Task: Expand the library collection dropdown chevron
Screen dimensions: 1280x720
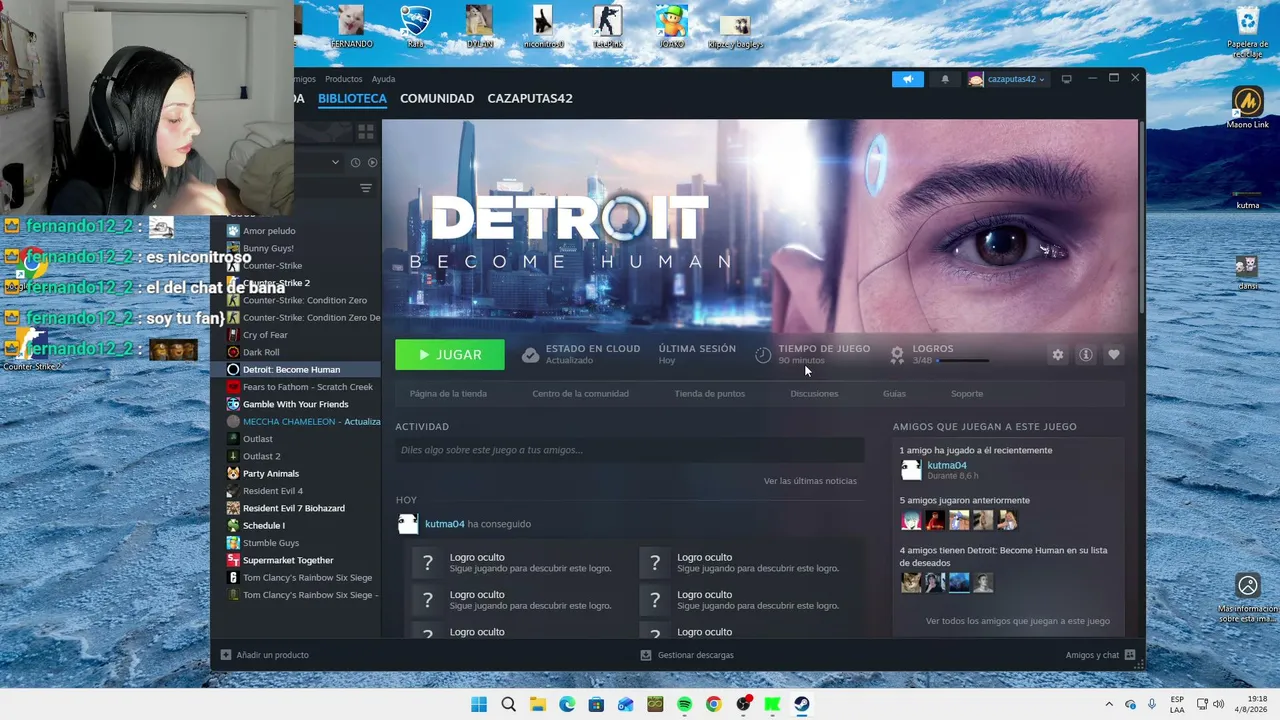Action: point(335,162)
